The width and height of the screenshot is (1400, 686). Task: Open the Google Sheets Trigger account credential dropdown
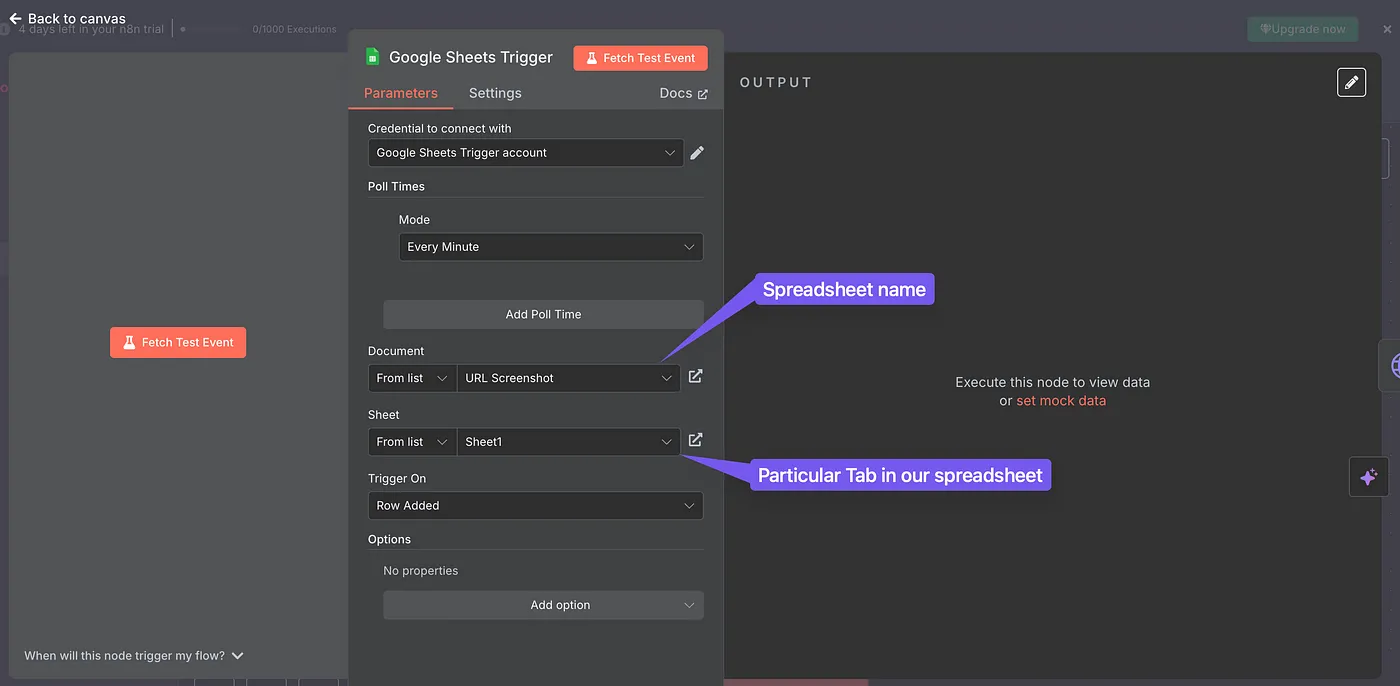526,153
